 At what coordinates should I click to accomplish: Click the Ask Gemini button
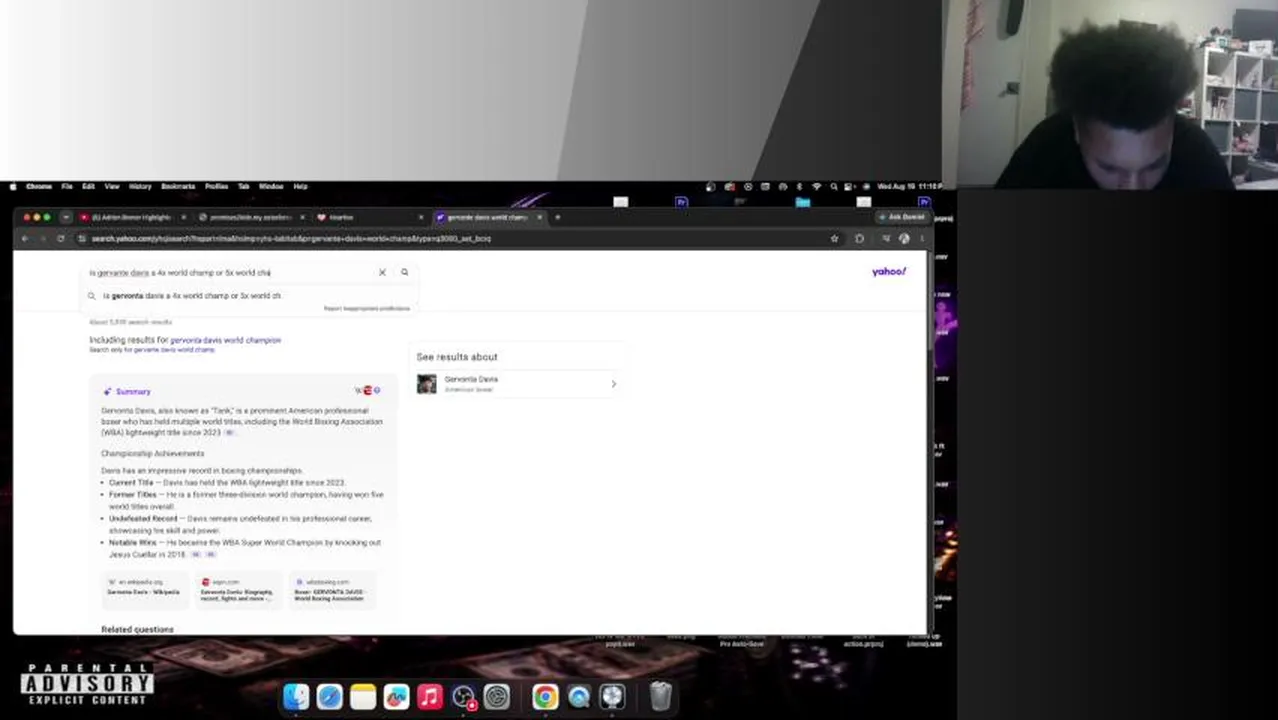(902, 217)
